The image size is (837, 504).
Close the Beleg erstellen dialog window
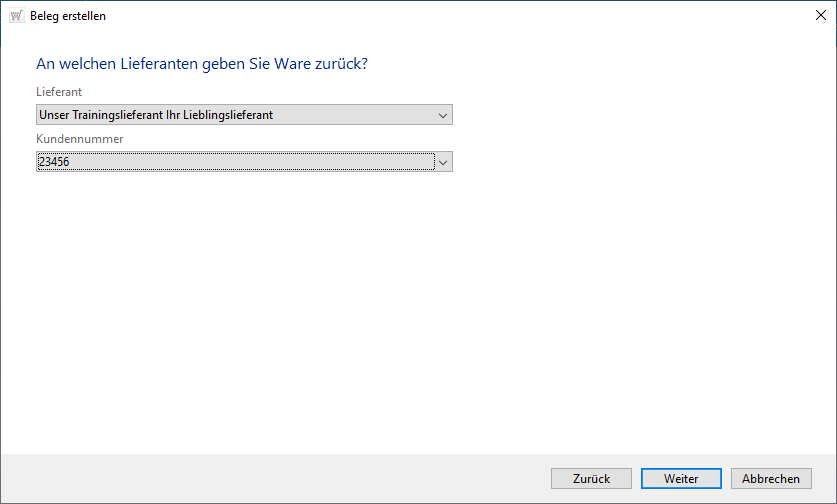pos(820,15)
